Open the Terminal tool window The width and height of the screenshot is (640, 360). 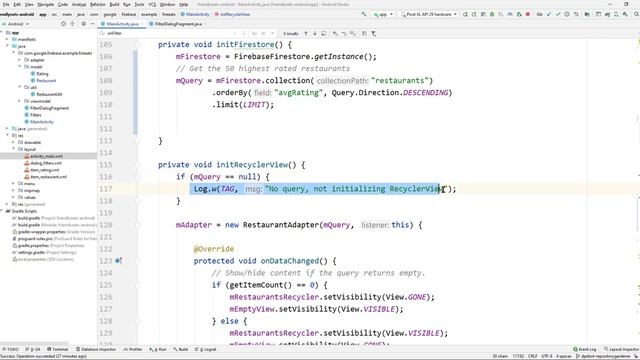click(x=58, y=349)
